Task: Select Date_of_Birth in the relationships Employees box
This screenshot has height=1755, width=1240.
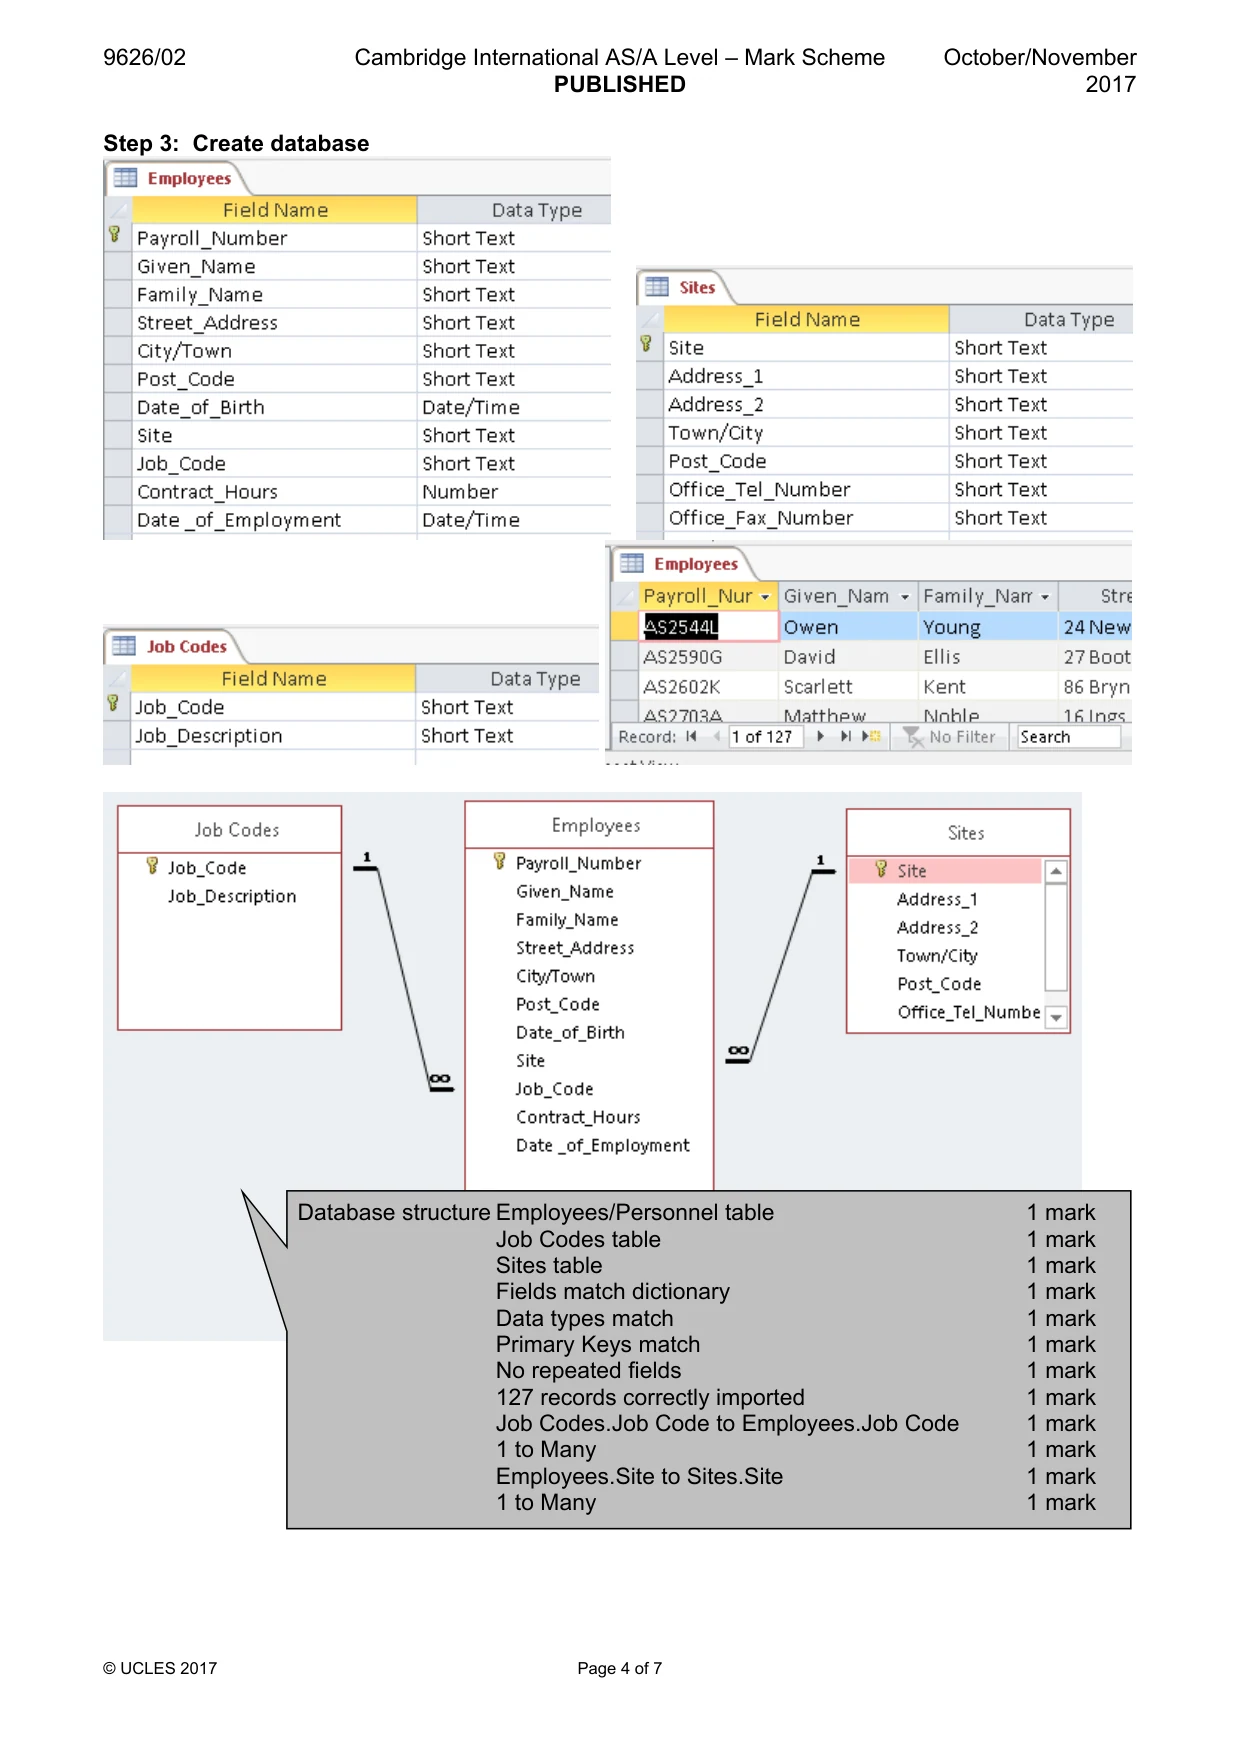Action: (570, 1032)
